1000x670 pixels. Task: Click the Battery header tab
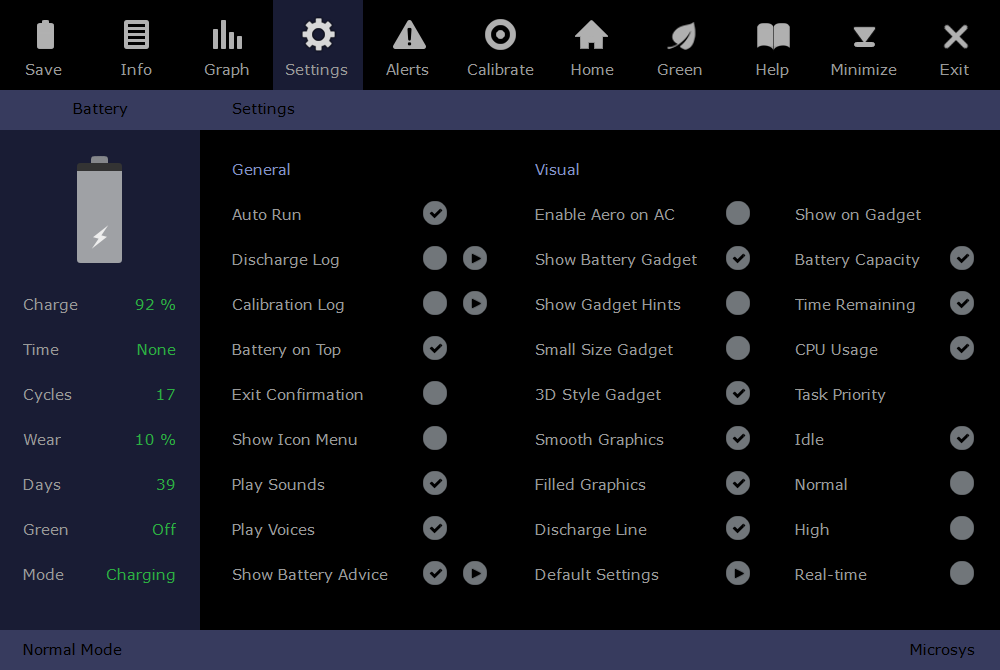100,109
